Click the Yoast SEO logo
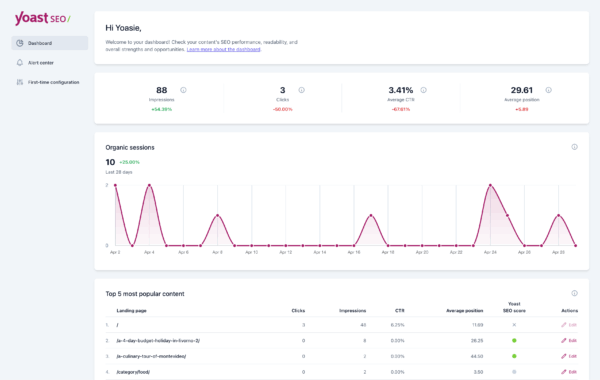Screen dimensions: 600x380 [x=42, y=18]
